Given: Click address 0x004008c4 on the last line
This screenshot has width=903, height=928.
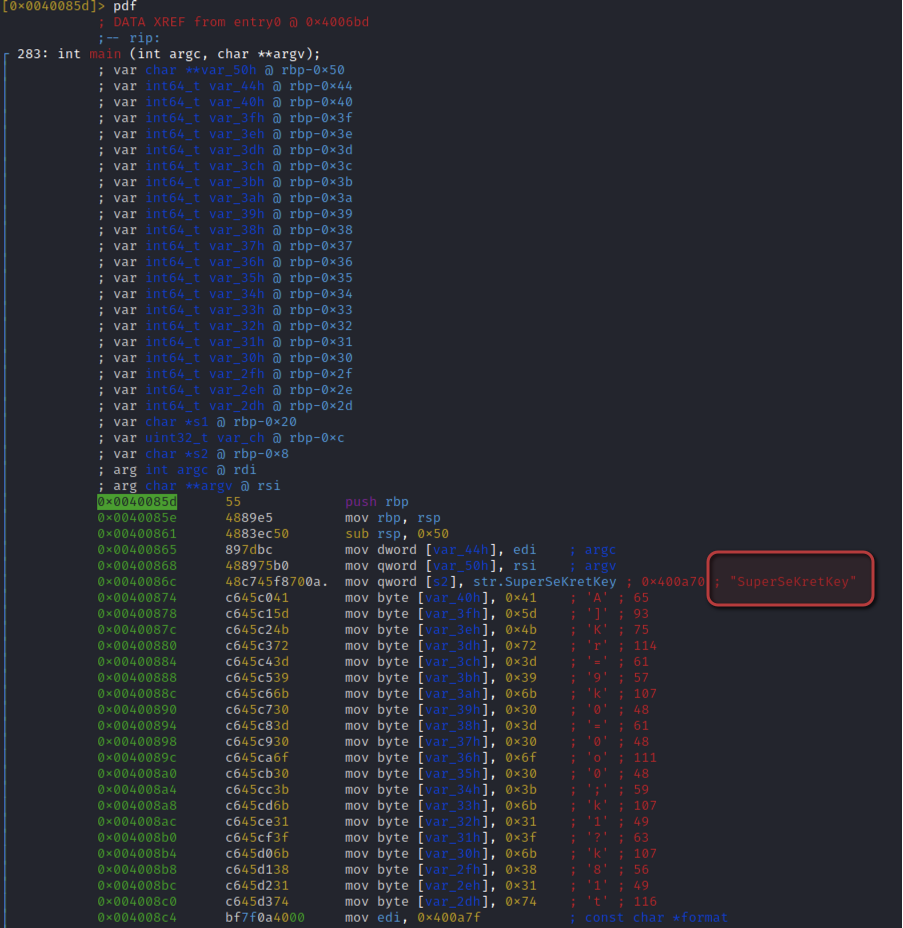Looking at the screenshot, I should tap(137, 917).
